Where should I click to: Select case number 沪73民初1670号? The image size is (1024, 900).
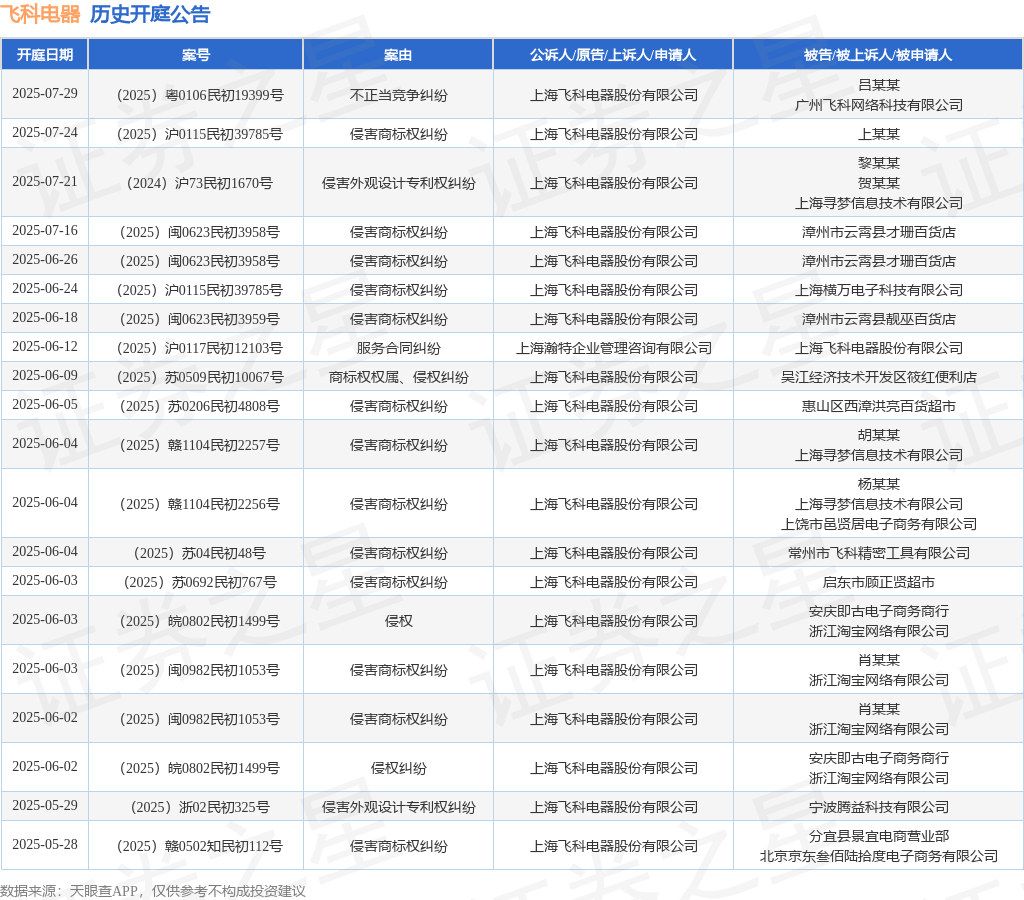pos(200,184)
